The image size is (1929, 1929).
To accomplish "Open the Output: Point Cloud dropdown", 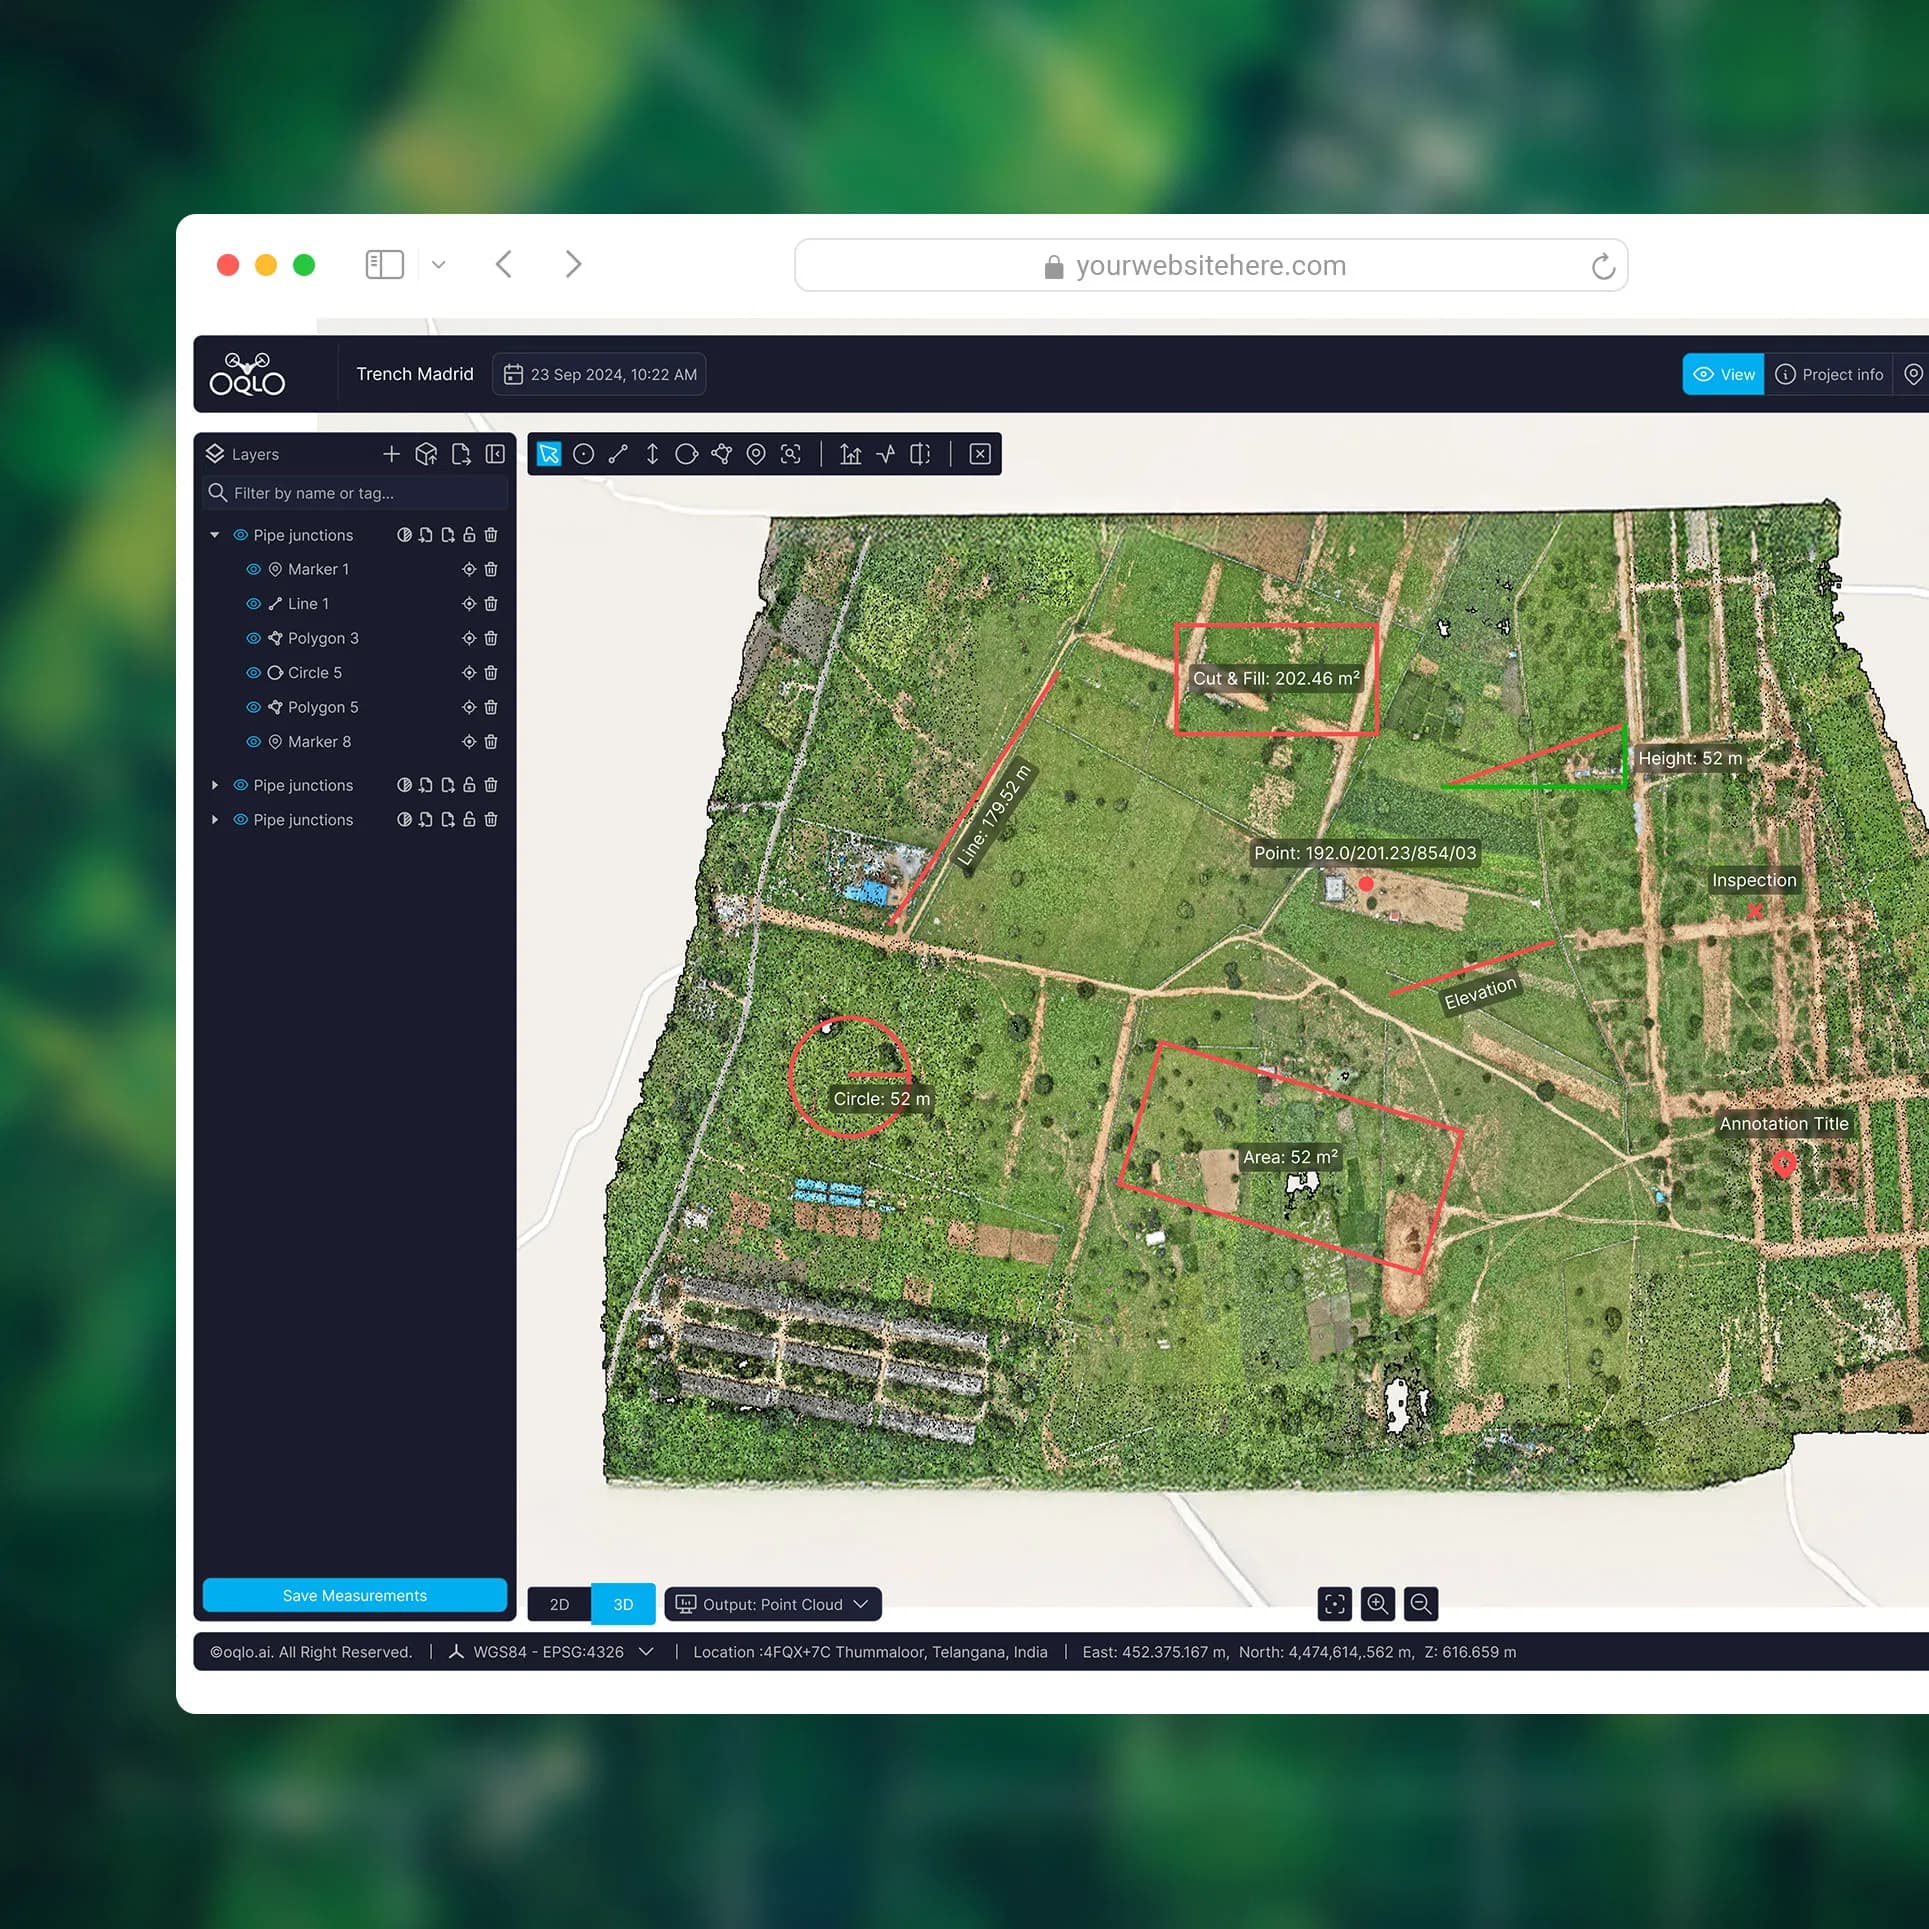I will click(772, 1604).
